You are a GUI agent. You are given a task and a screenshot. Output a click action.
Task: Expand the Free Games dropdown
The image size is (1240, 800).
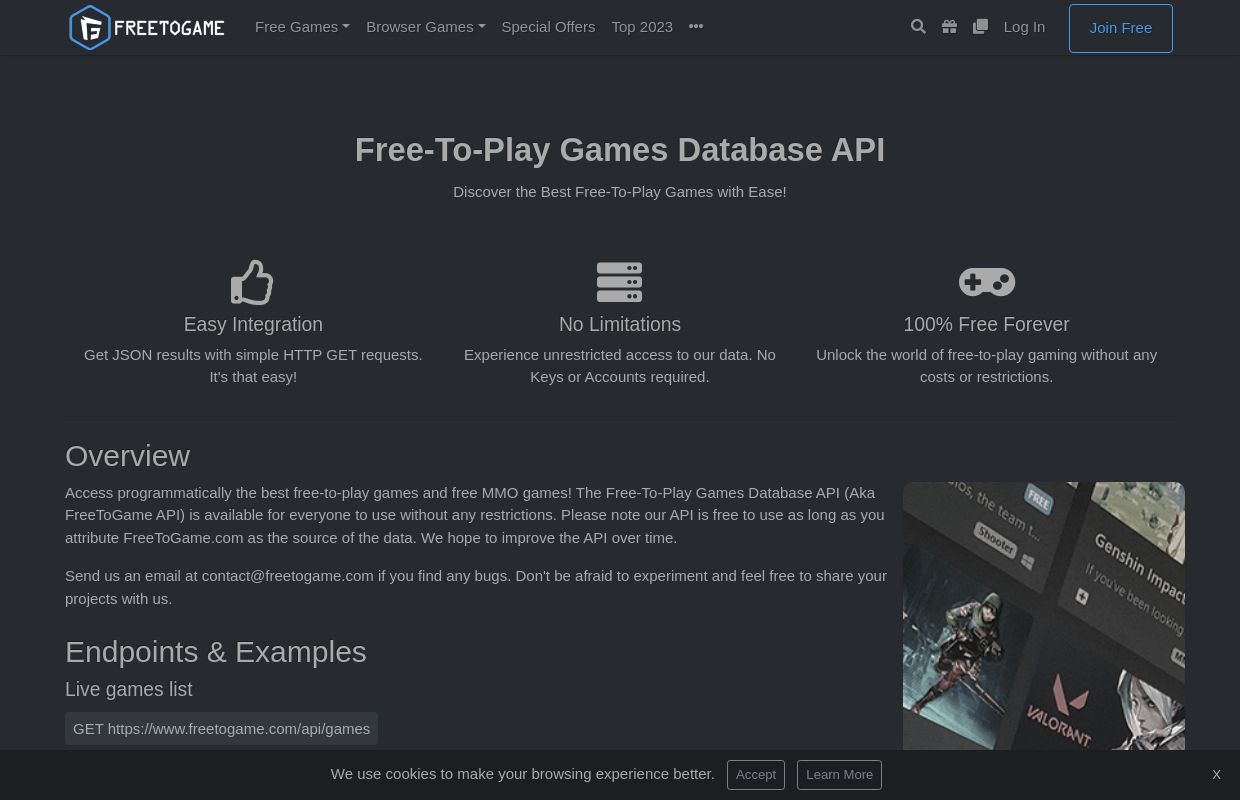pos(302,27)
